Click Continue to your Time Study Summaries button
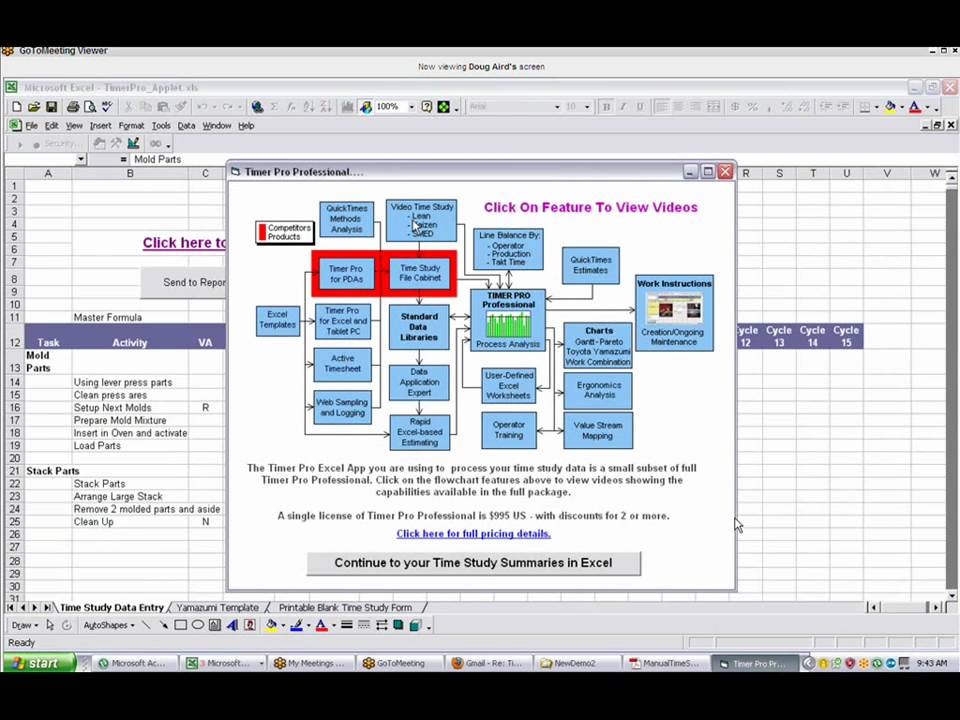 473,563
